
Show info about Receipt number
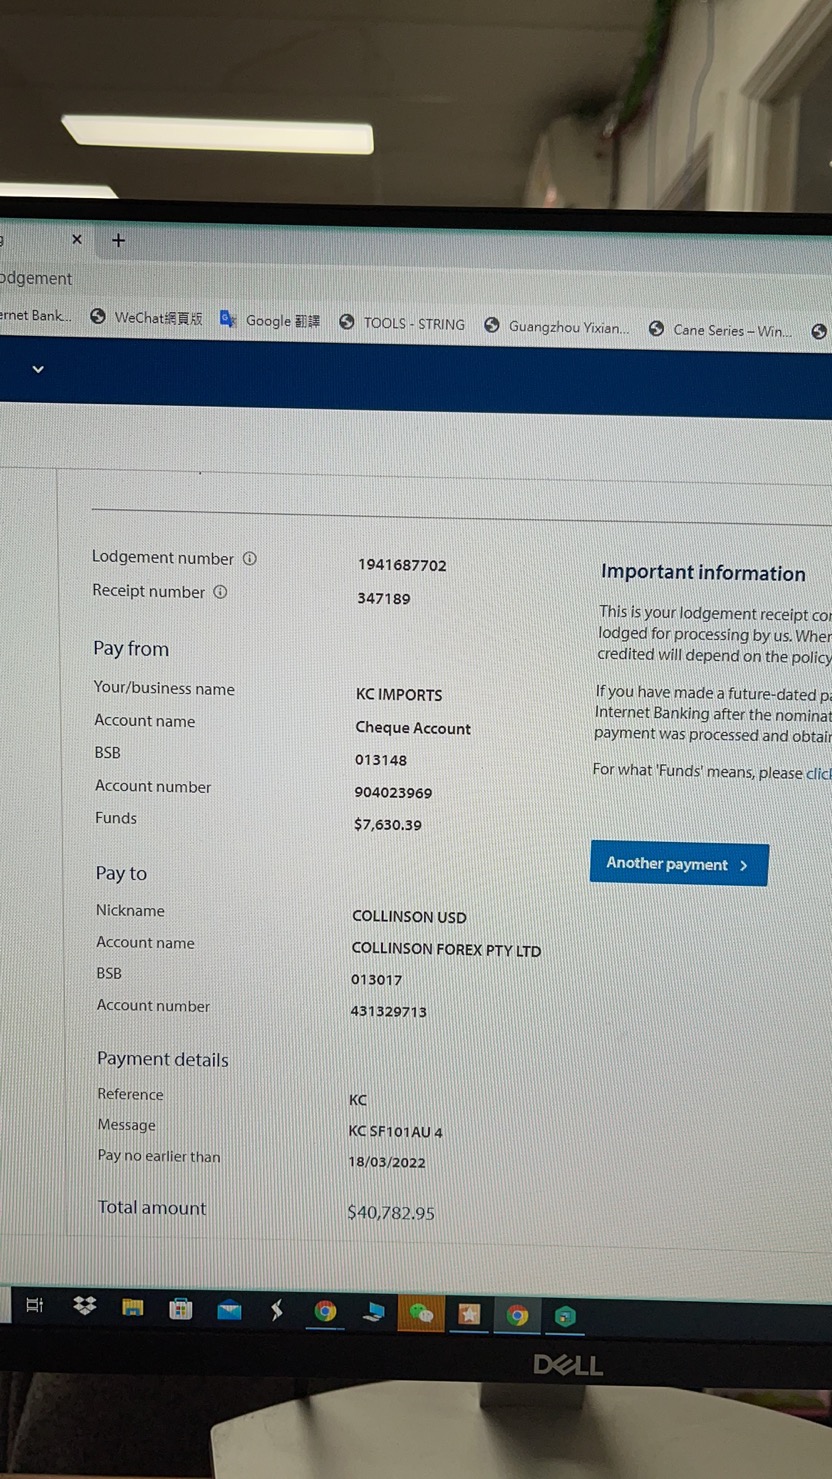click(220, 591)
